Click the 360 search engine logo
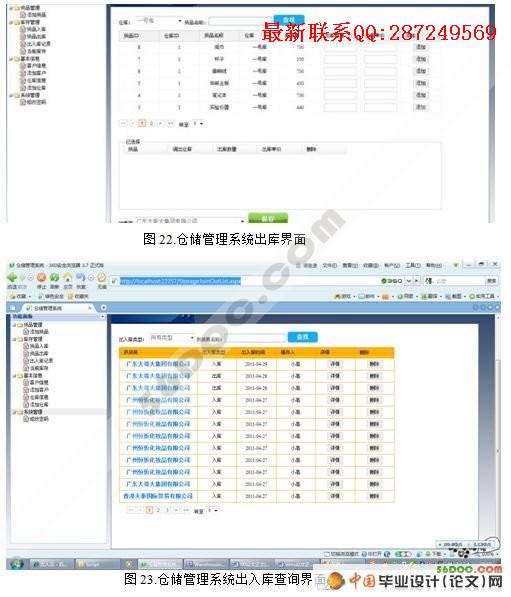The width and height of the screenshot is (511, 597). tap(392, 281)
